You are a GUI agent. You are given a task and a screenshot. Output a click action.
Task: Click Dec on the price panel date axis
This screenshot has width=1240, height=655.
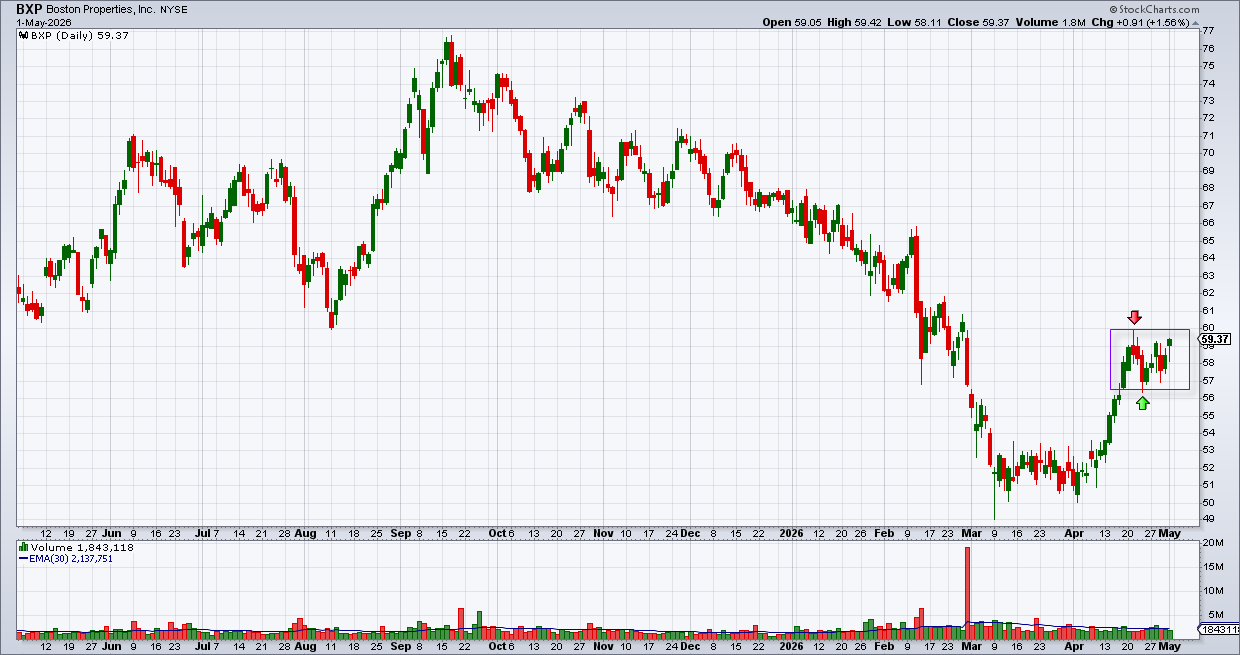[690, 534]
